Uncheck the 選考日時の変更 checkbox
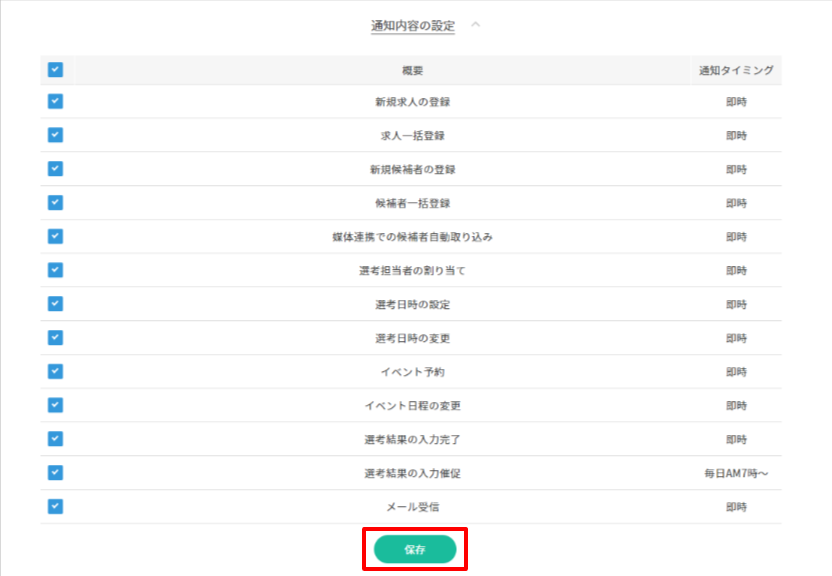 click(55, 337)
